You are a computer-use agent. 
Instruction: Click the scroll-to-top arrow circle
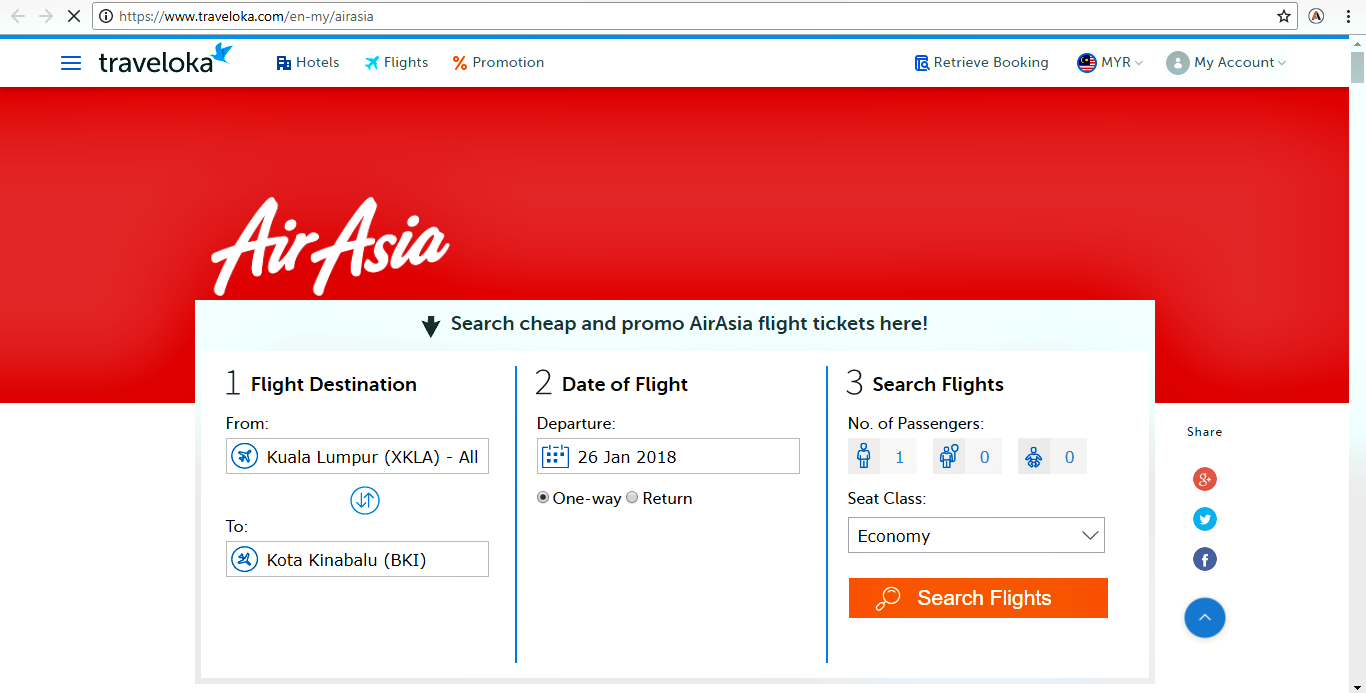click(x=1204, y=618)
